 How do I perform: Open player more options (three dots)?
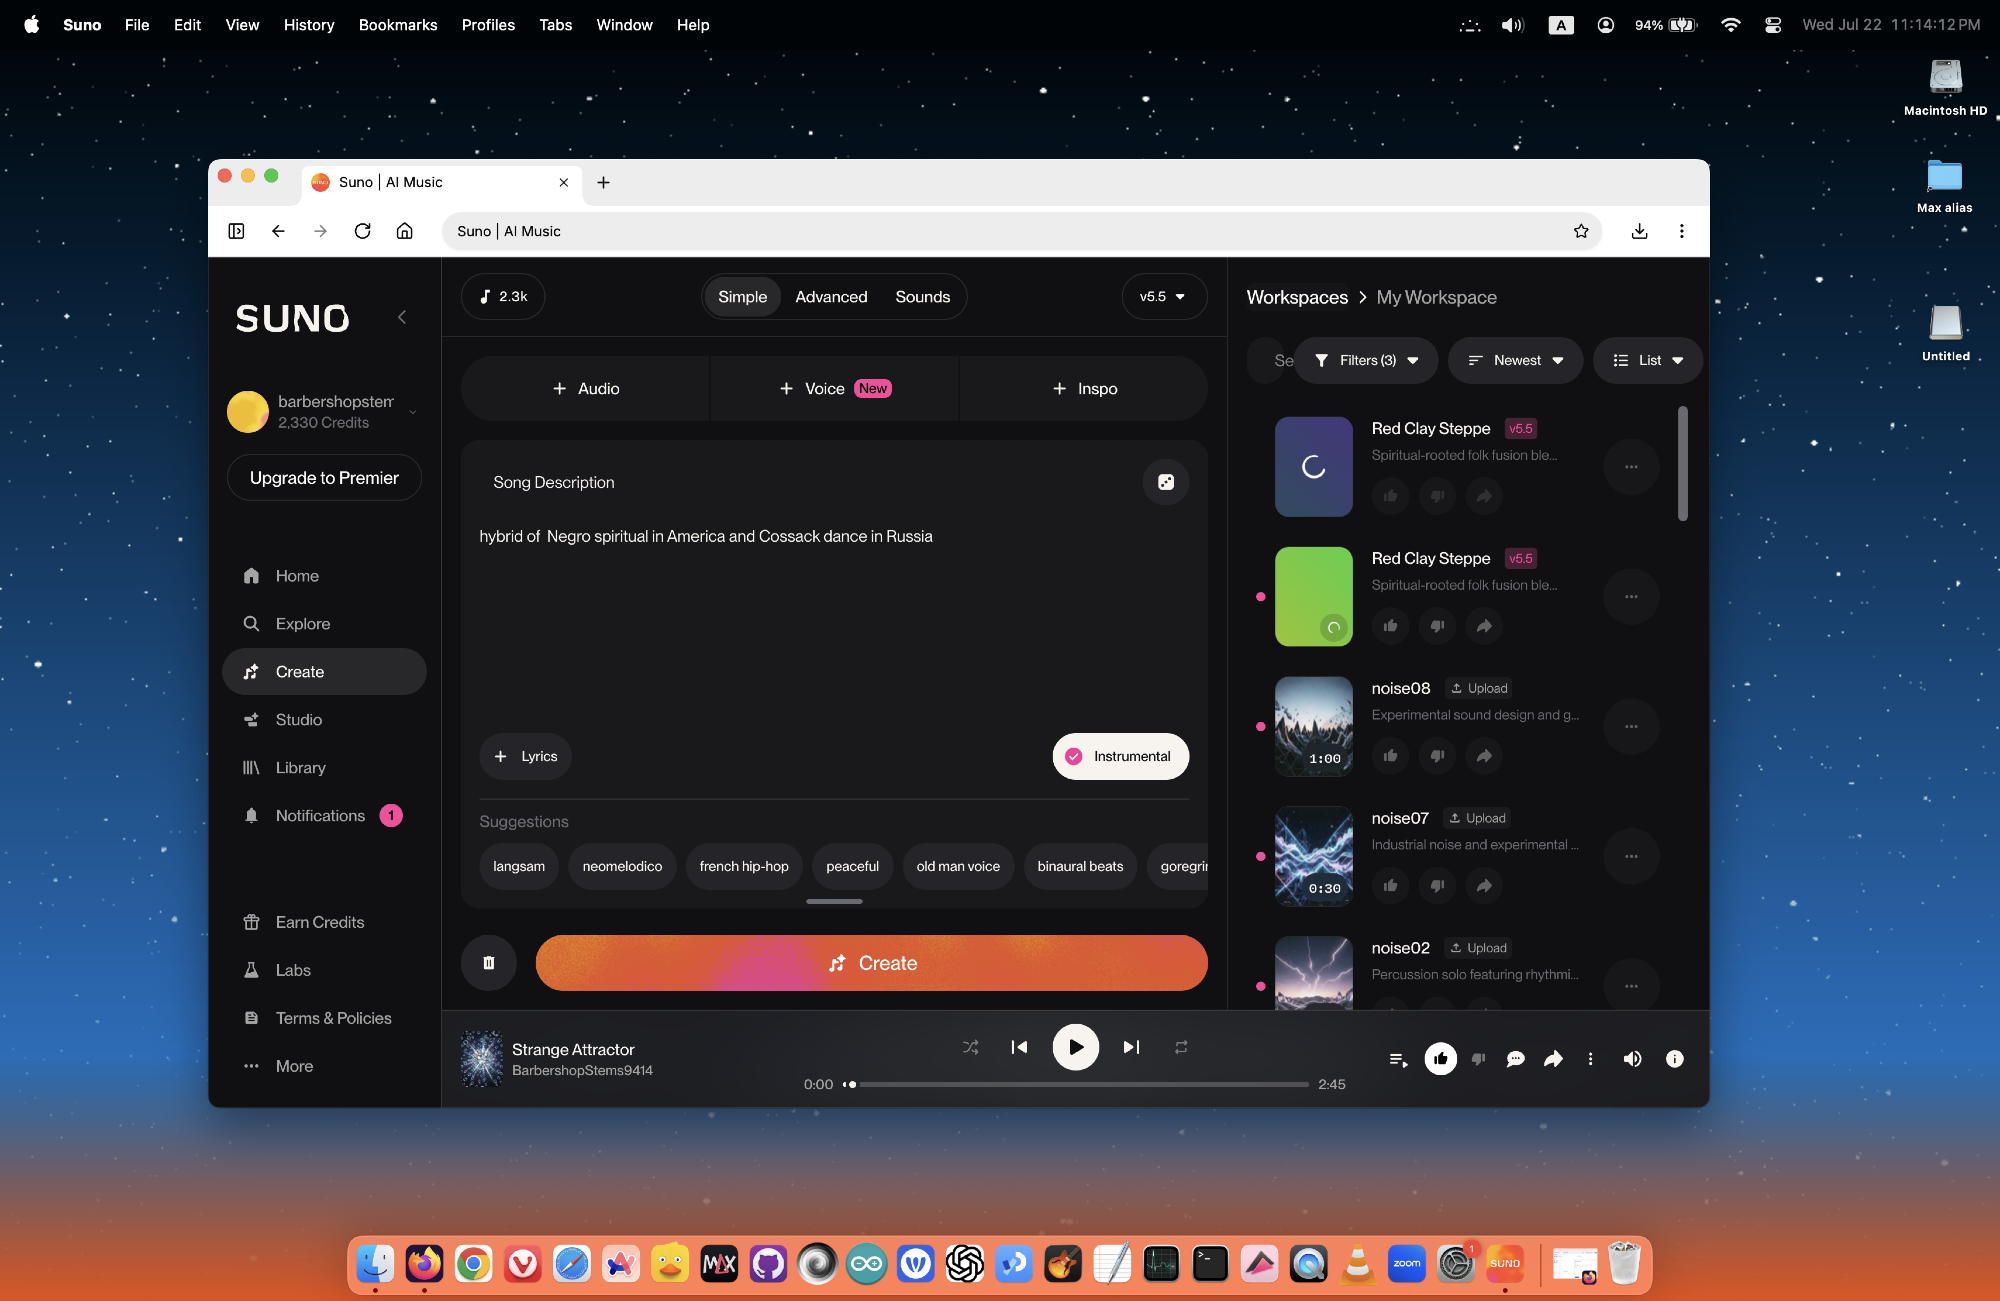point(1590,1059)
